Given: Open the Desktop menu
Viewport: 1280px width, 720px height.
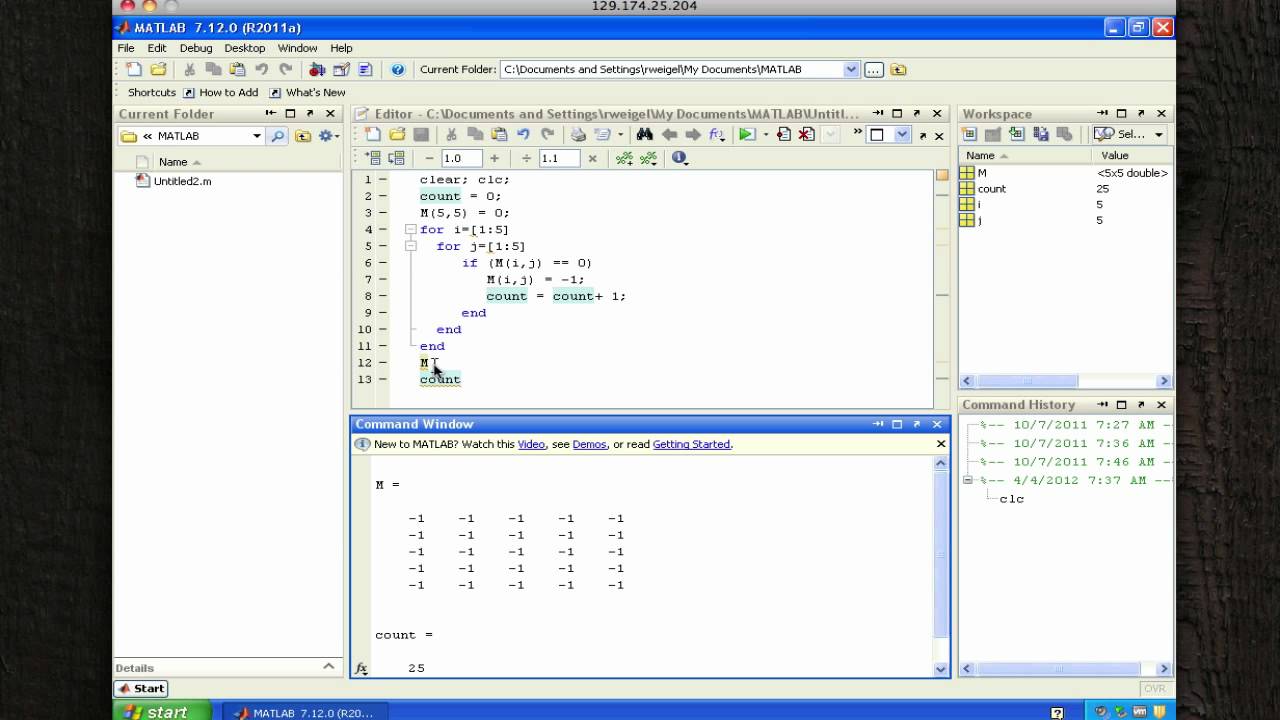Looking at the screenshot, I should 245,48.
